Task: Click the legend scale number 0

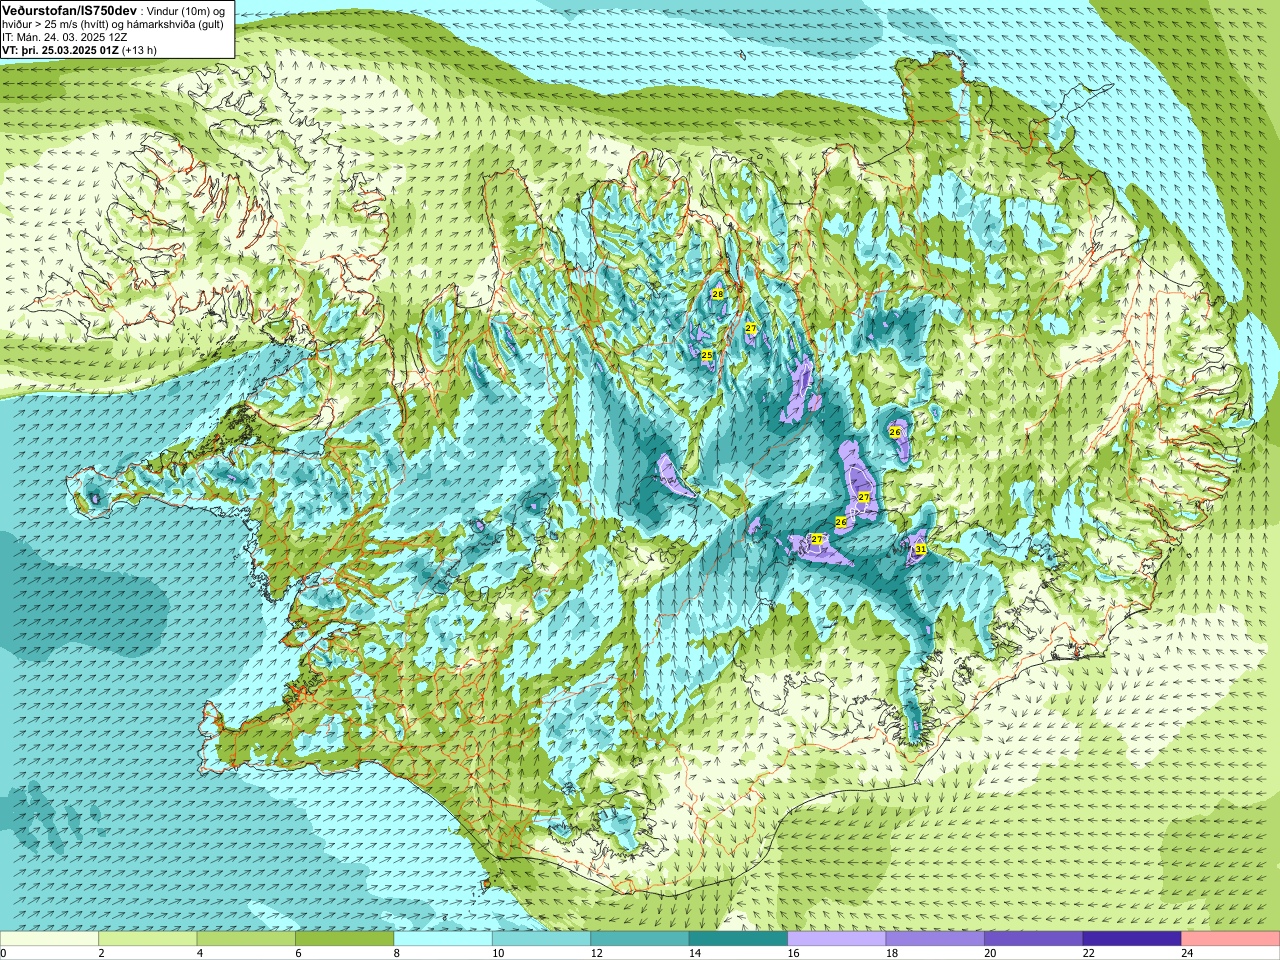Action: 4,953
